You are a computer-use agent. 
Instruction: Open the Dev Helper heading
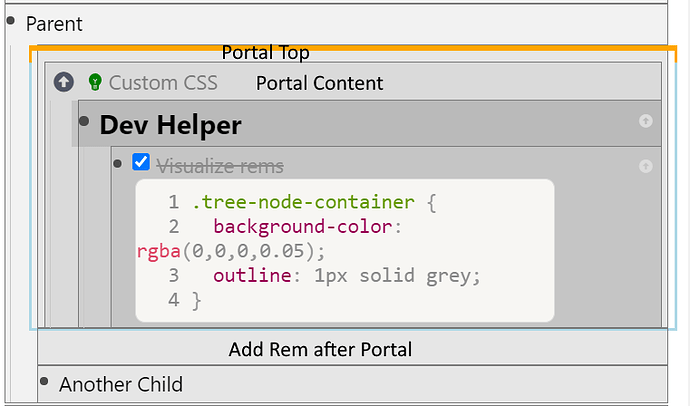click(x=170, y=125)
